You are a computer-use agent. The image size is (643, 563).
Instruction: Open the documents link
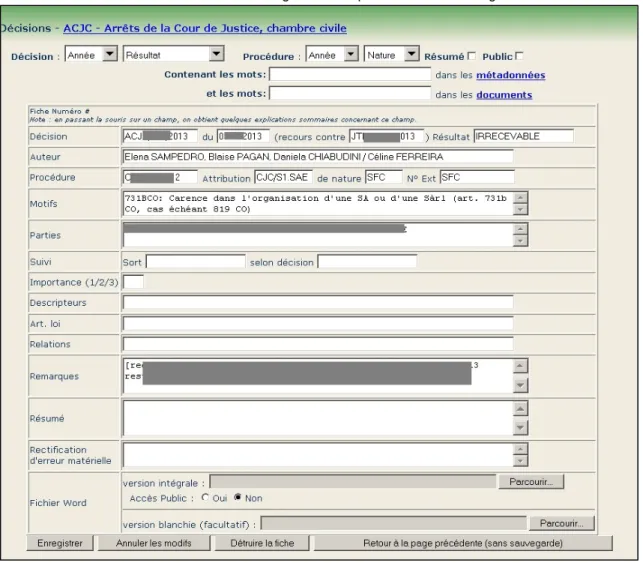[x=504, y=95]
